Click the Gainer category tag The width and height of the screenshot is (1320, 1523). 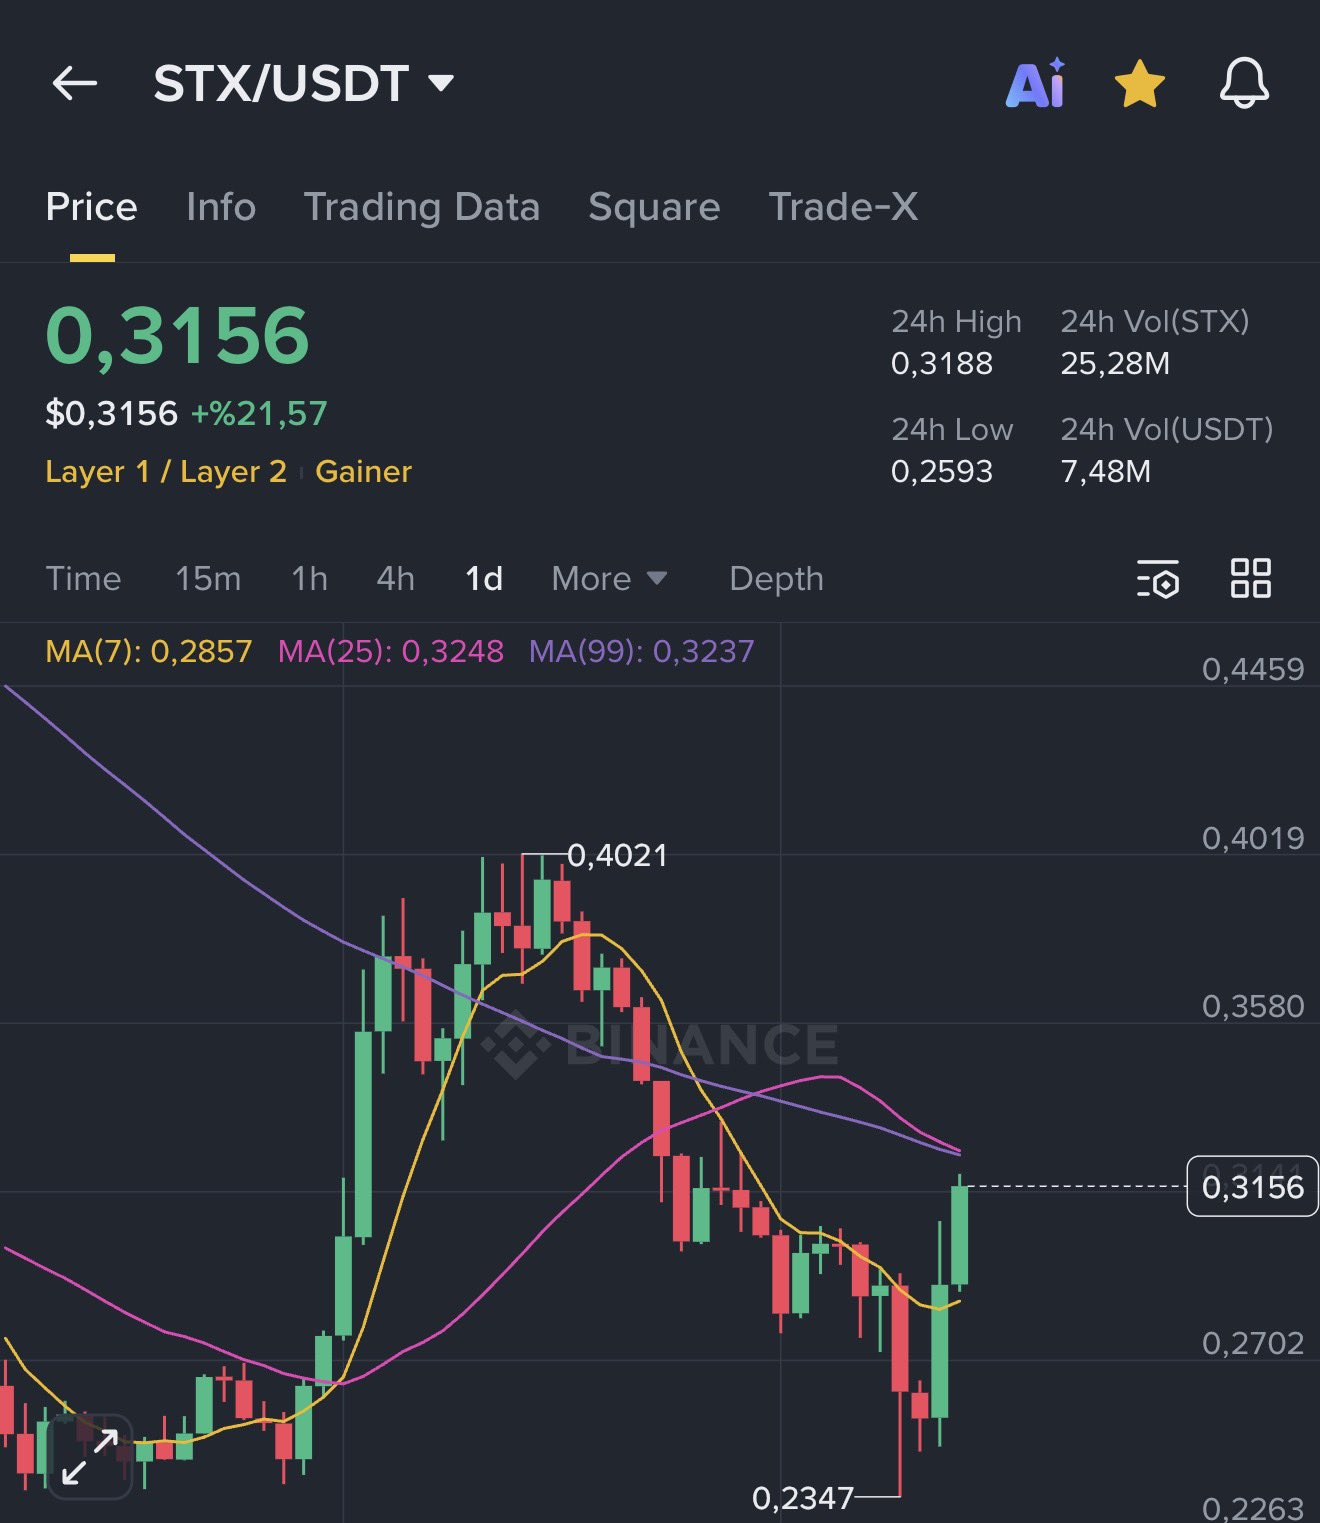pyautogui.click(x=363, y=472)
